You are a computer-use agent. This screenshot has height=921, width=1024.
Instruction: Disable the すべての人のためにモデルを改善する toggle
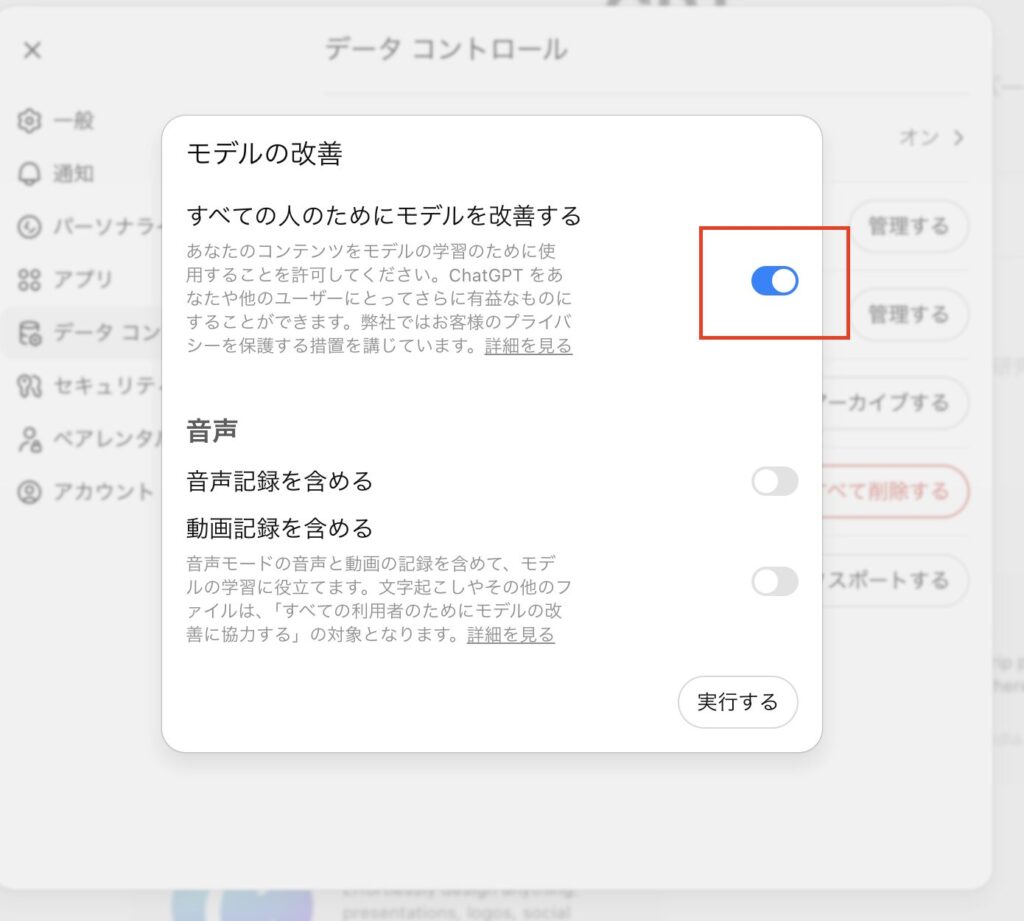pos(774,281)
